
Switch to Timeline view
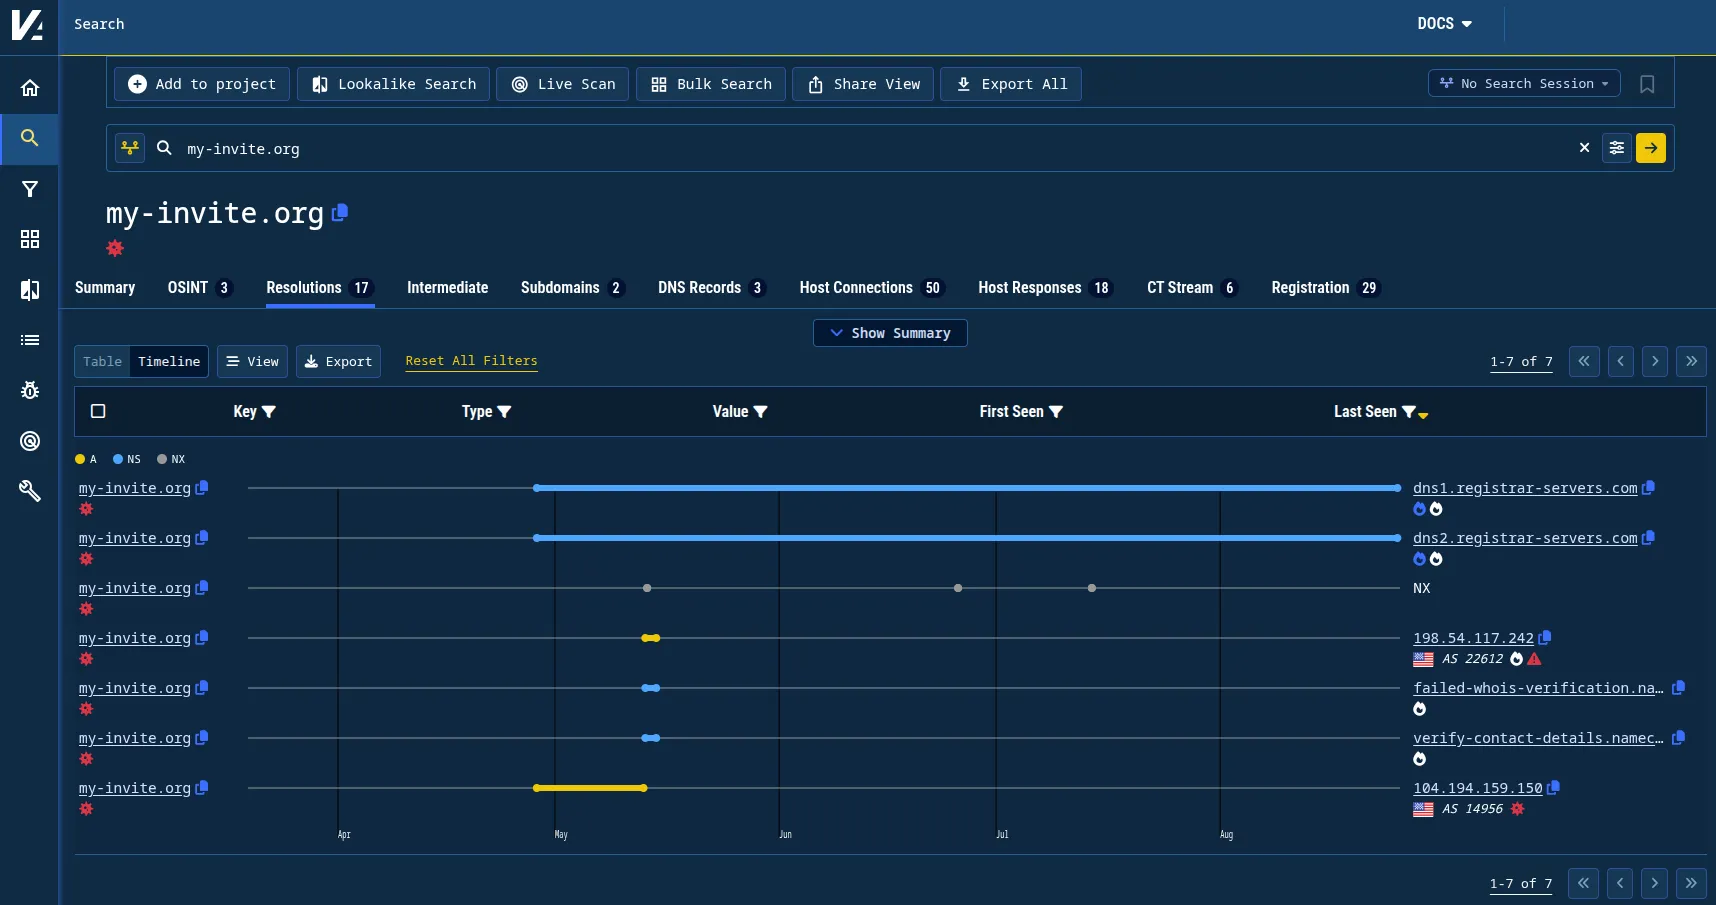pyautogui.click(x=169, y=361)
